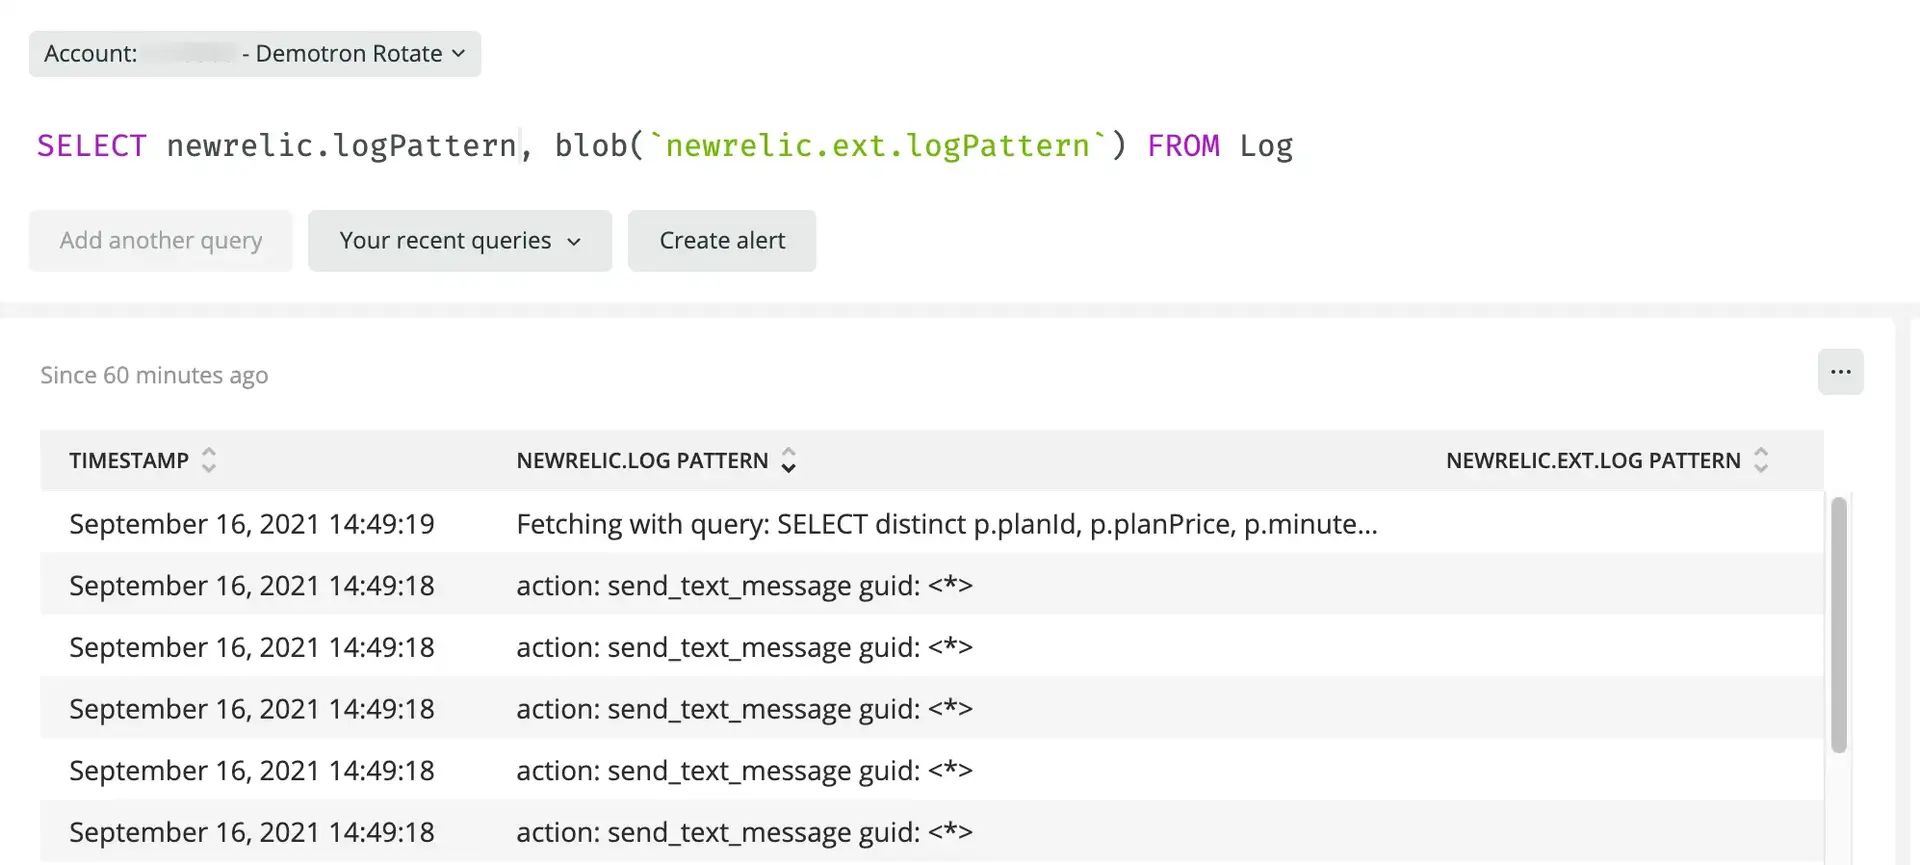Place cursor on SELECT keyword in query
The image size is (1920, 865).
point(91,146)
